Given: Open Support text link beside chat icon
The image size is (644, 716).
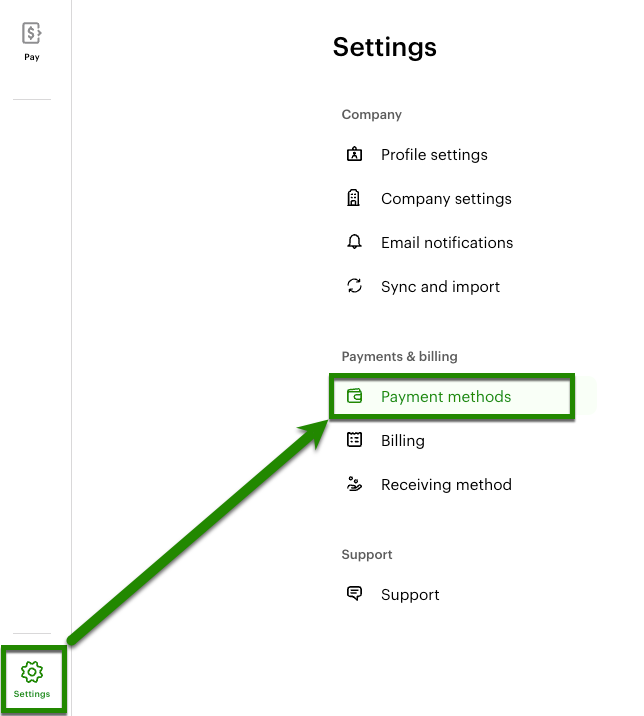Looking at the screenshot, I should pyautogui.click(x=410, y=595).
